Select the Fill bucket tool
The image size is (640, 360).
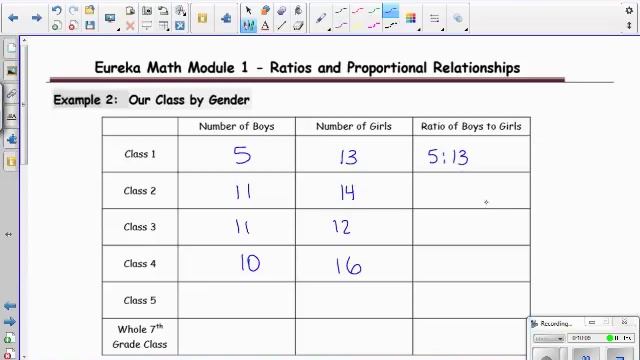(x=298, y=10)
